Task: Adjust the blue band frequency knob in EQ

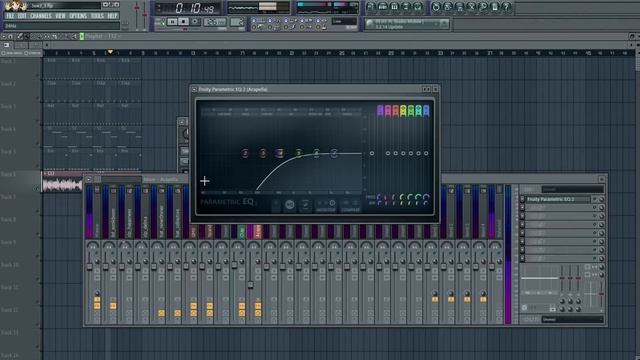Action: point(426,197)
